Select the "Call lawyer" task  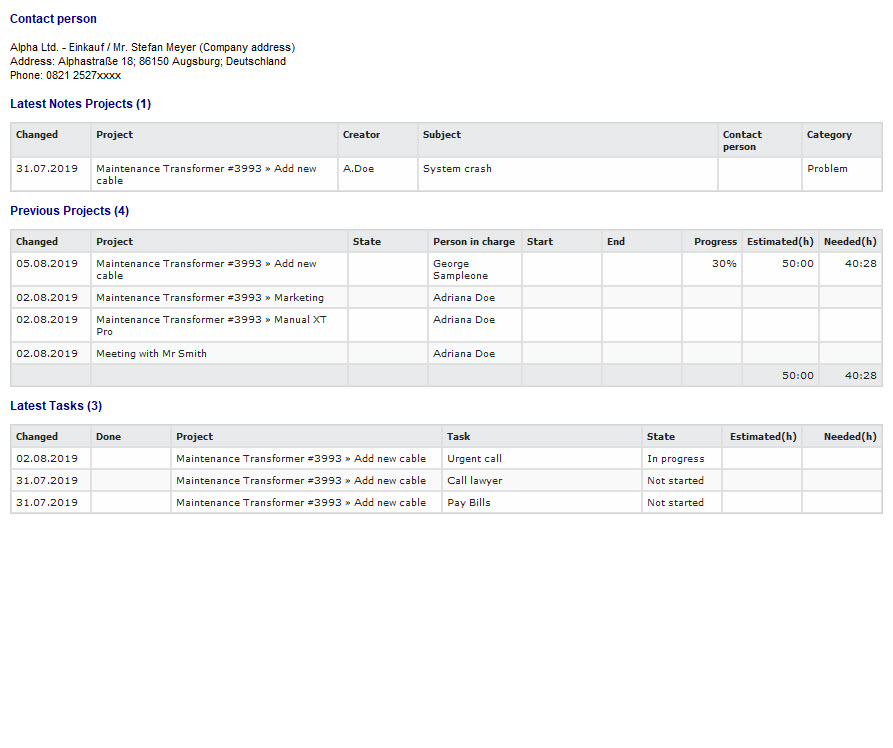[x=474, y=481]
